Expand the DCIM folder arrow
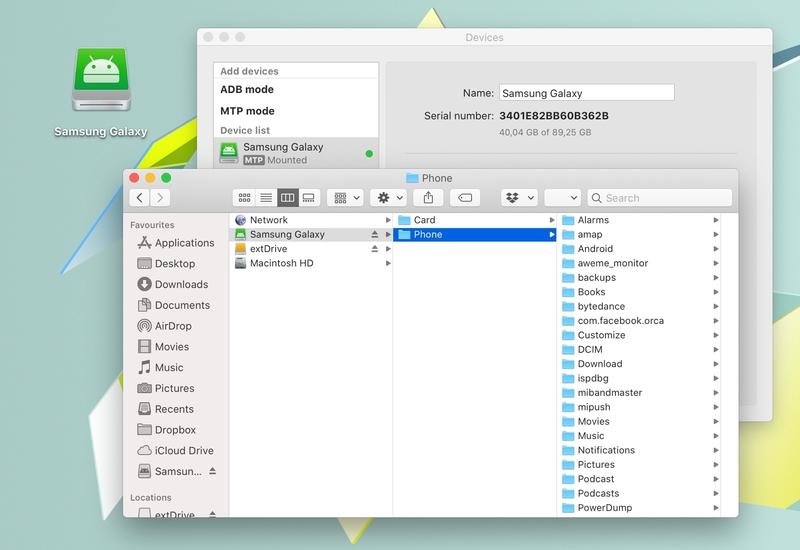800x550 pixels. pyautogui.click(x=716, y=350)
